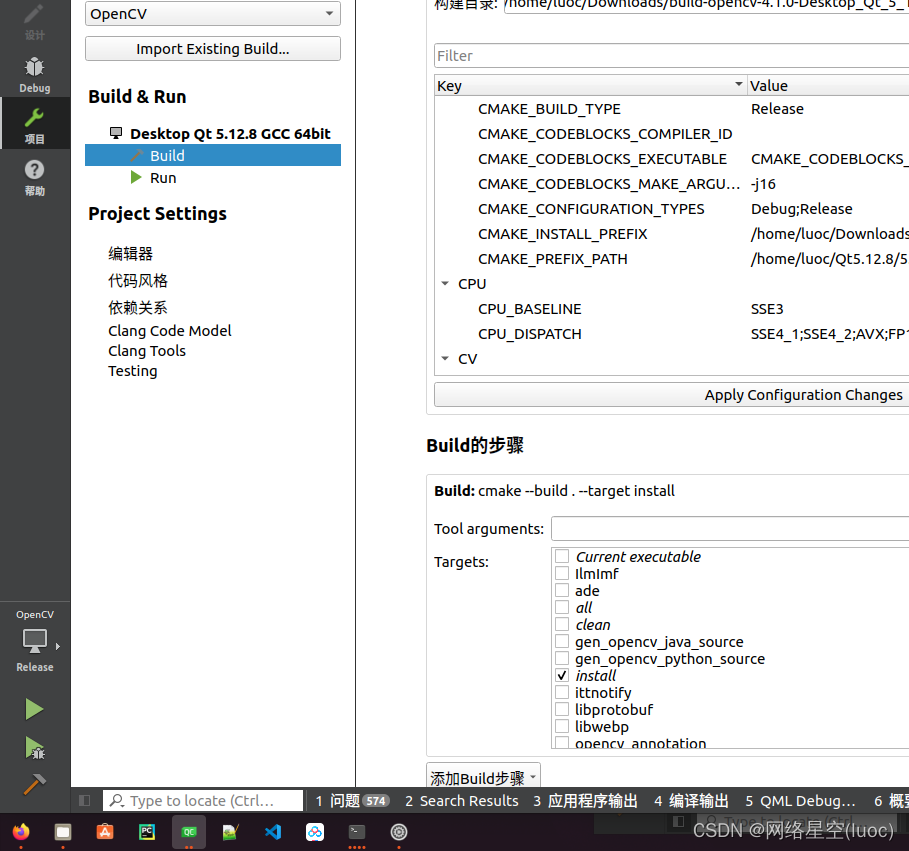Screen dimensions: 909x851
Task: Enable the all target
Action: [562, 608]
